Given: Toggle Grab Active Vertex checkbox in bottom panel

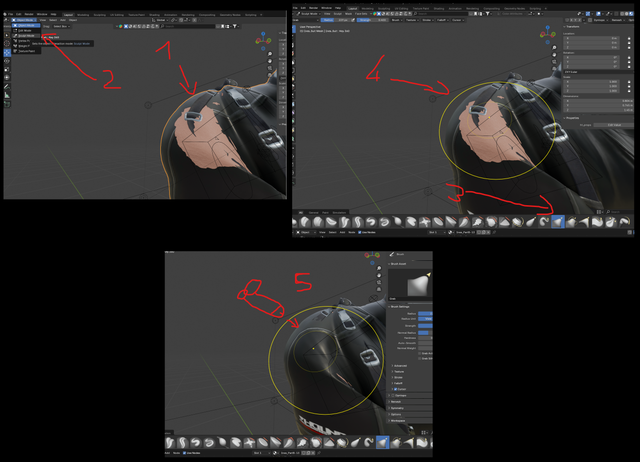Looking at the screenshot, I should click(x=420, y=353).
